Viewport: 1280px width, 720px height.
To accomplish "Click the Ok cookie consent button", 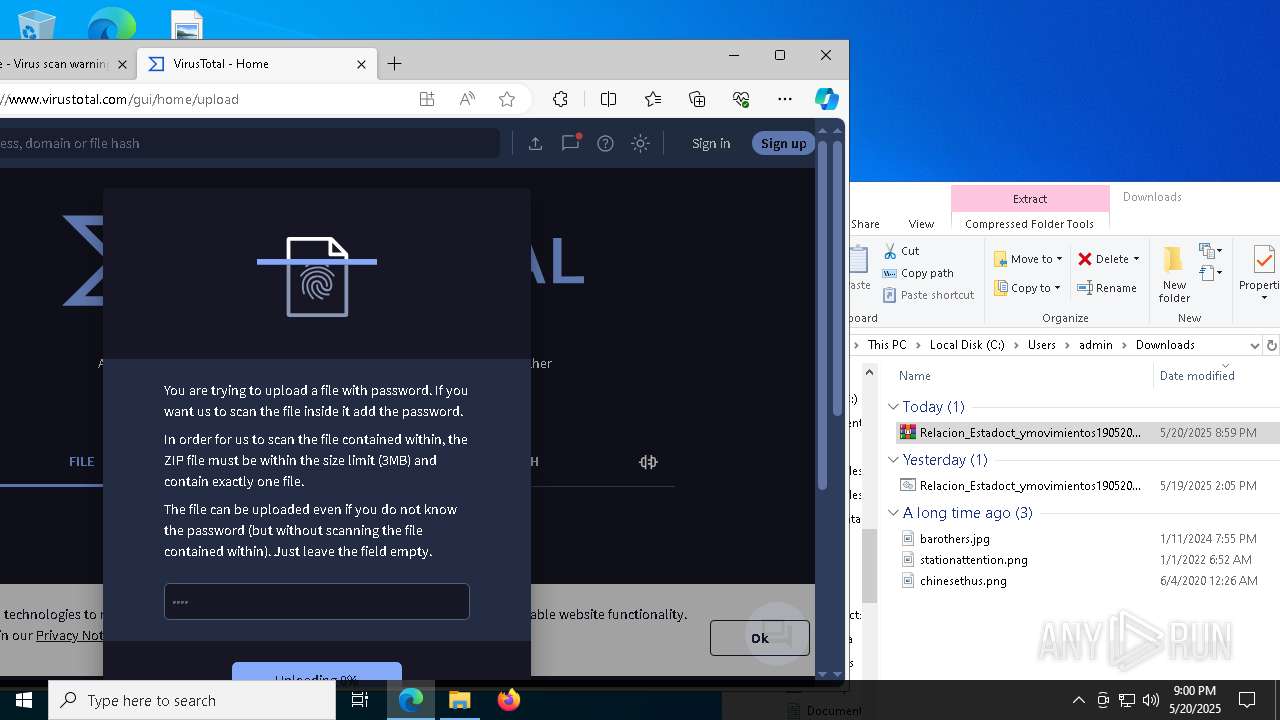I will [760, 638].
